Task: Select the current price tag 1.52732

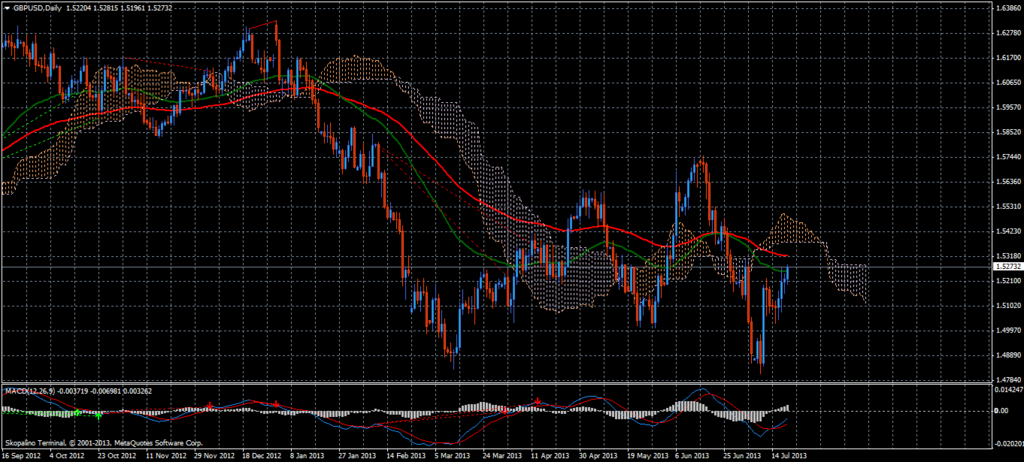Action: coord(1007,267)
